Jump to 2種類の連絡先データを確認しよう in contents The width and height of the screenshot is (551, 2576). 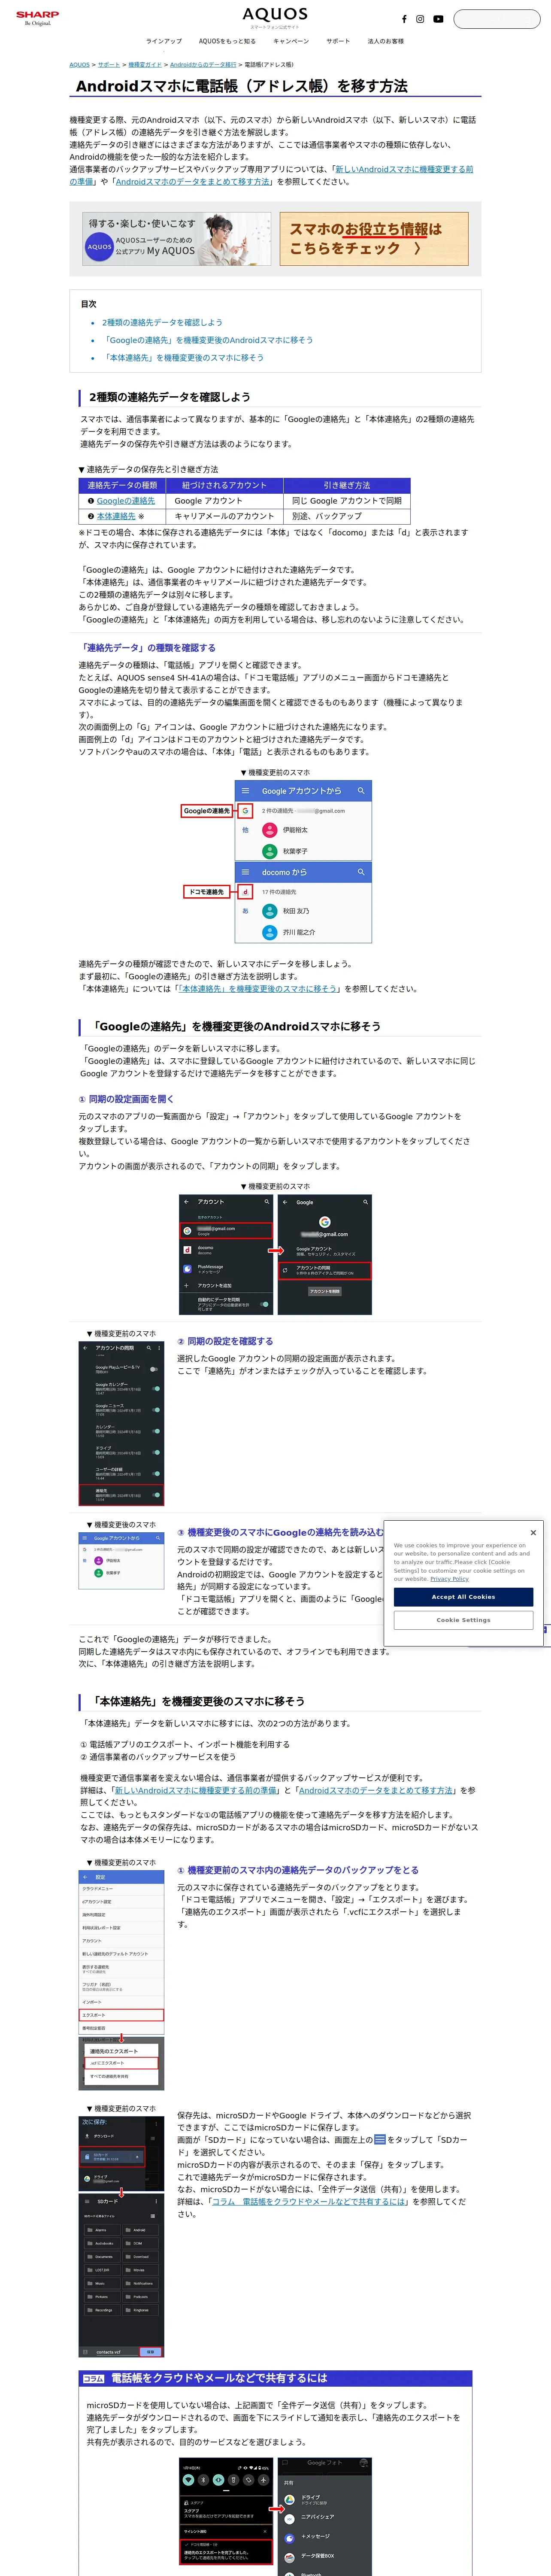[162, 323]
